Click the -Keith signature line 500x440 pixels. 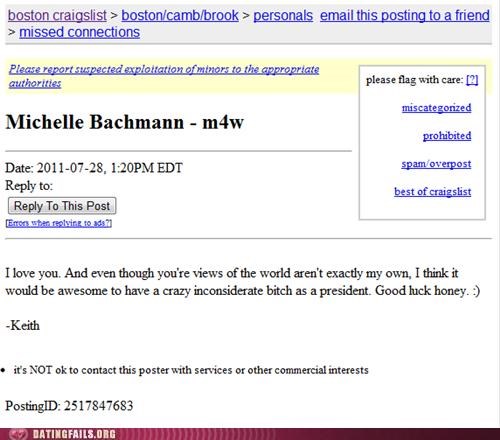tap(23, 325)
